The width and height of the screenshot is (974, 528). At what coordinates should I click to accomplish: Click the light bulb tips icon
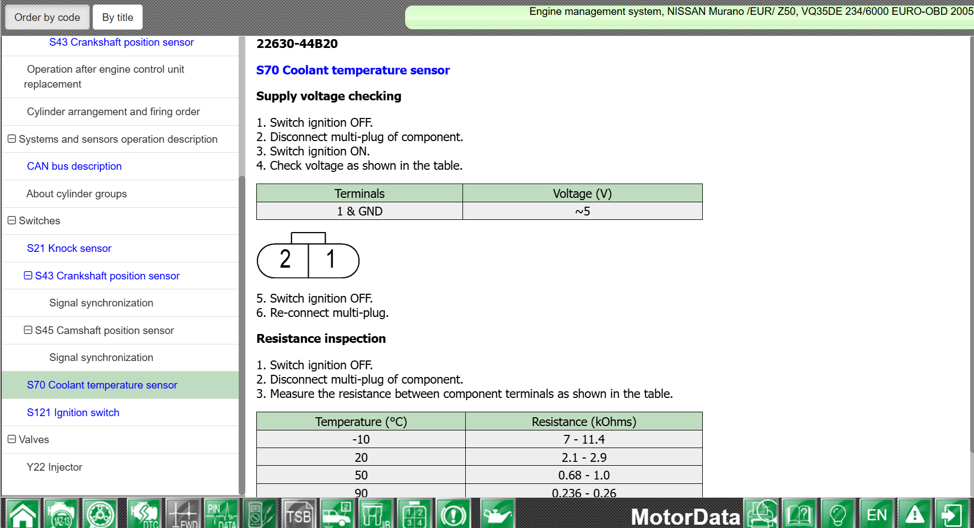pos(839,514)
